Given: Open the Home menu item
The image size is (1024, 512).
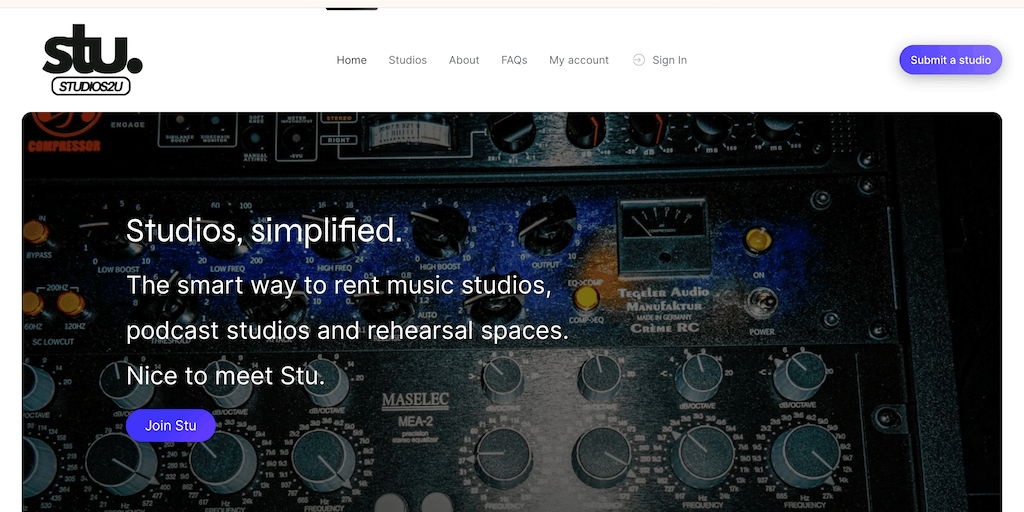Looking at the screenshot, I should coord(351,60).
